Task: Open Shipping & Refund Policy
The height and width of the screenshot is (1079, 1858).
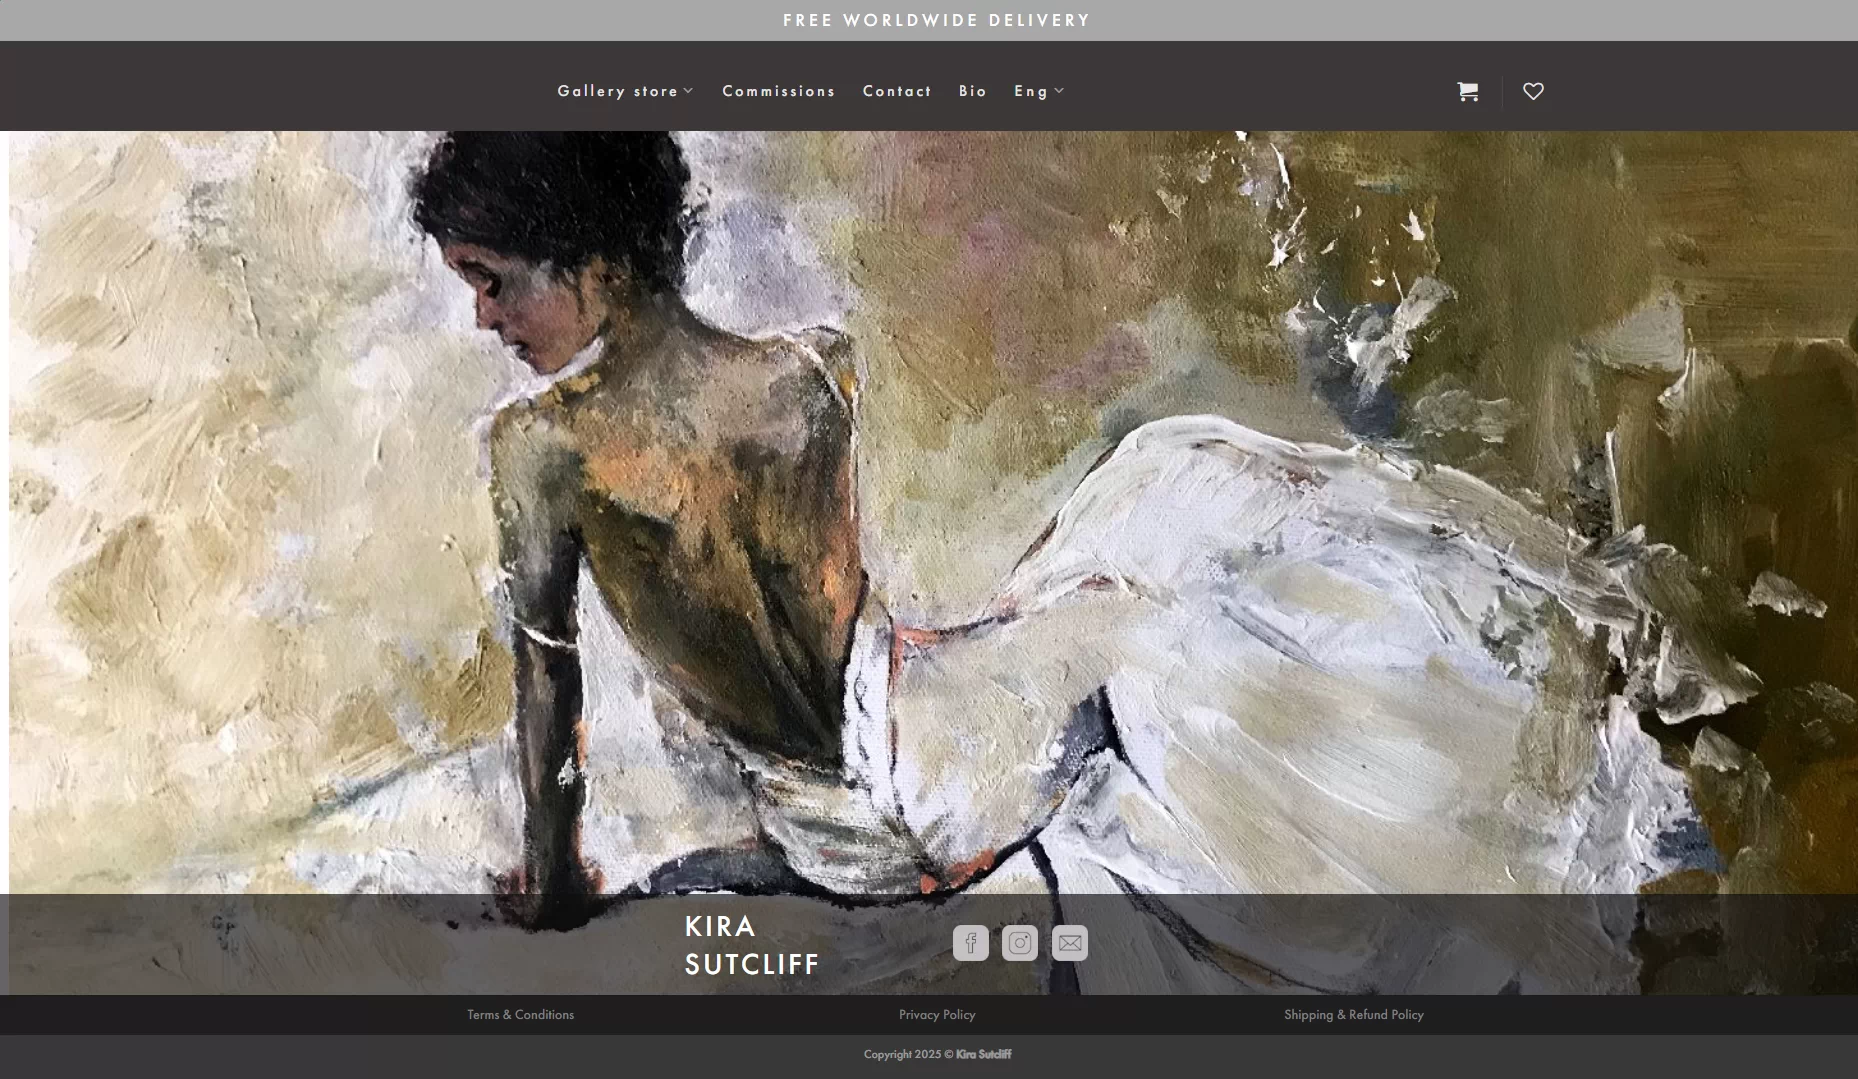Action: click(x=1353, y=1015)
